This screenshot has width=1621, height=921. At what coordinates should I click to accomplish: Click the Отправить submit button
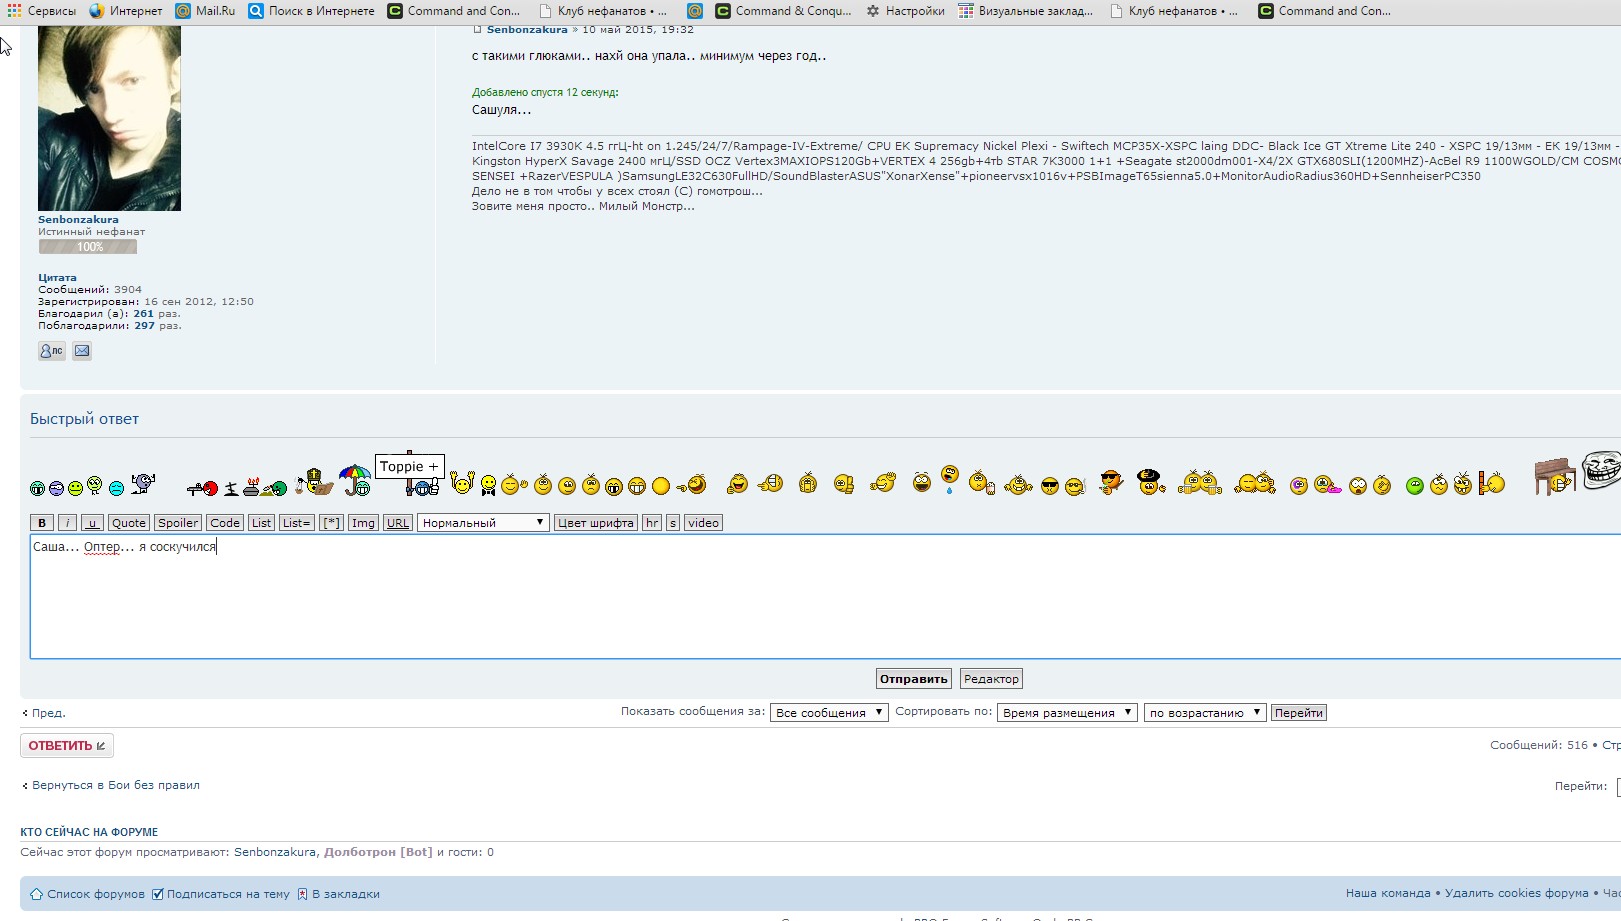pos(913,679)
